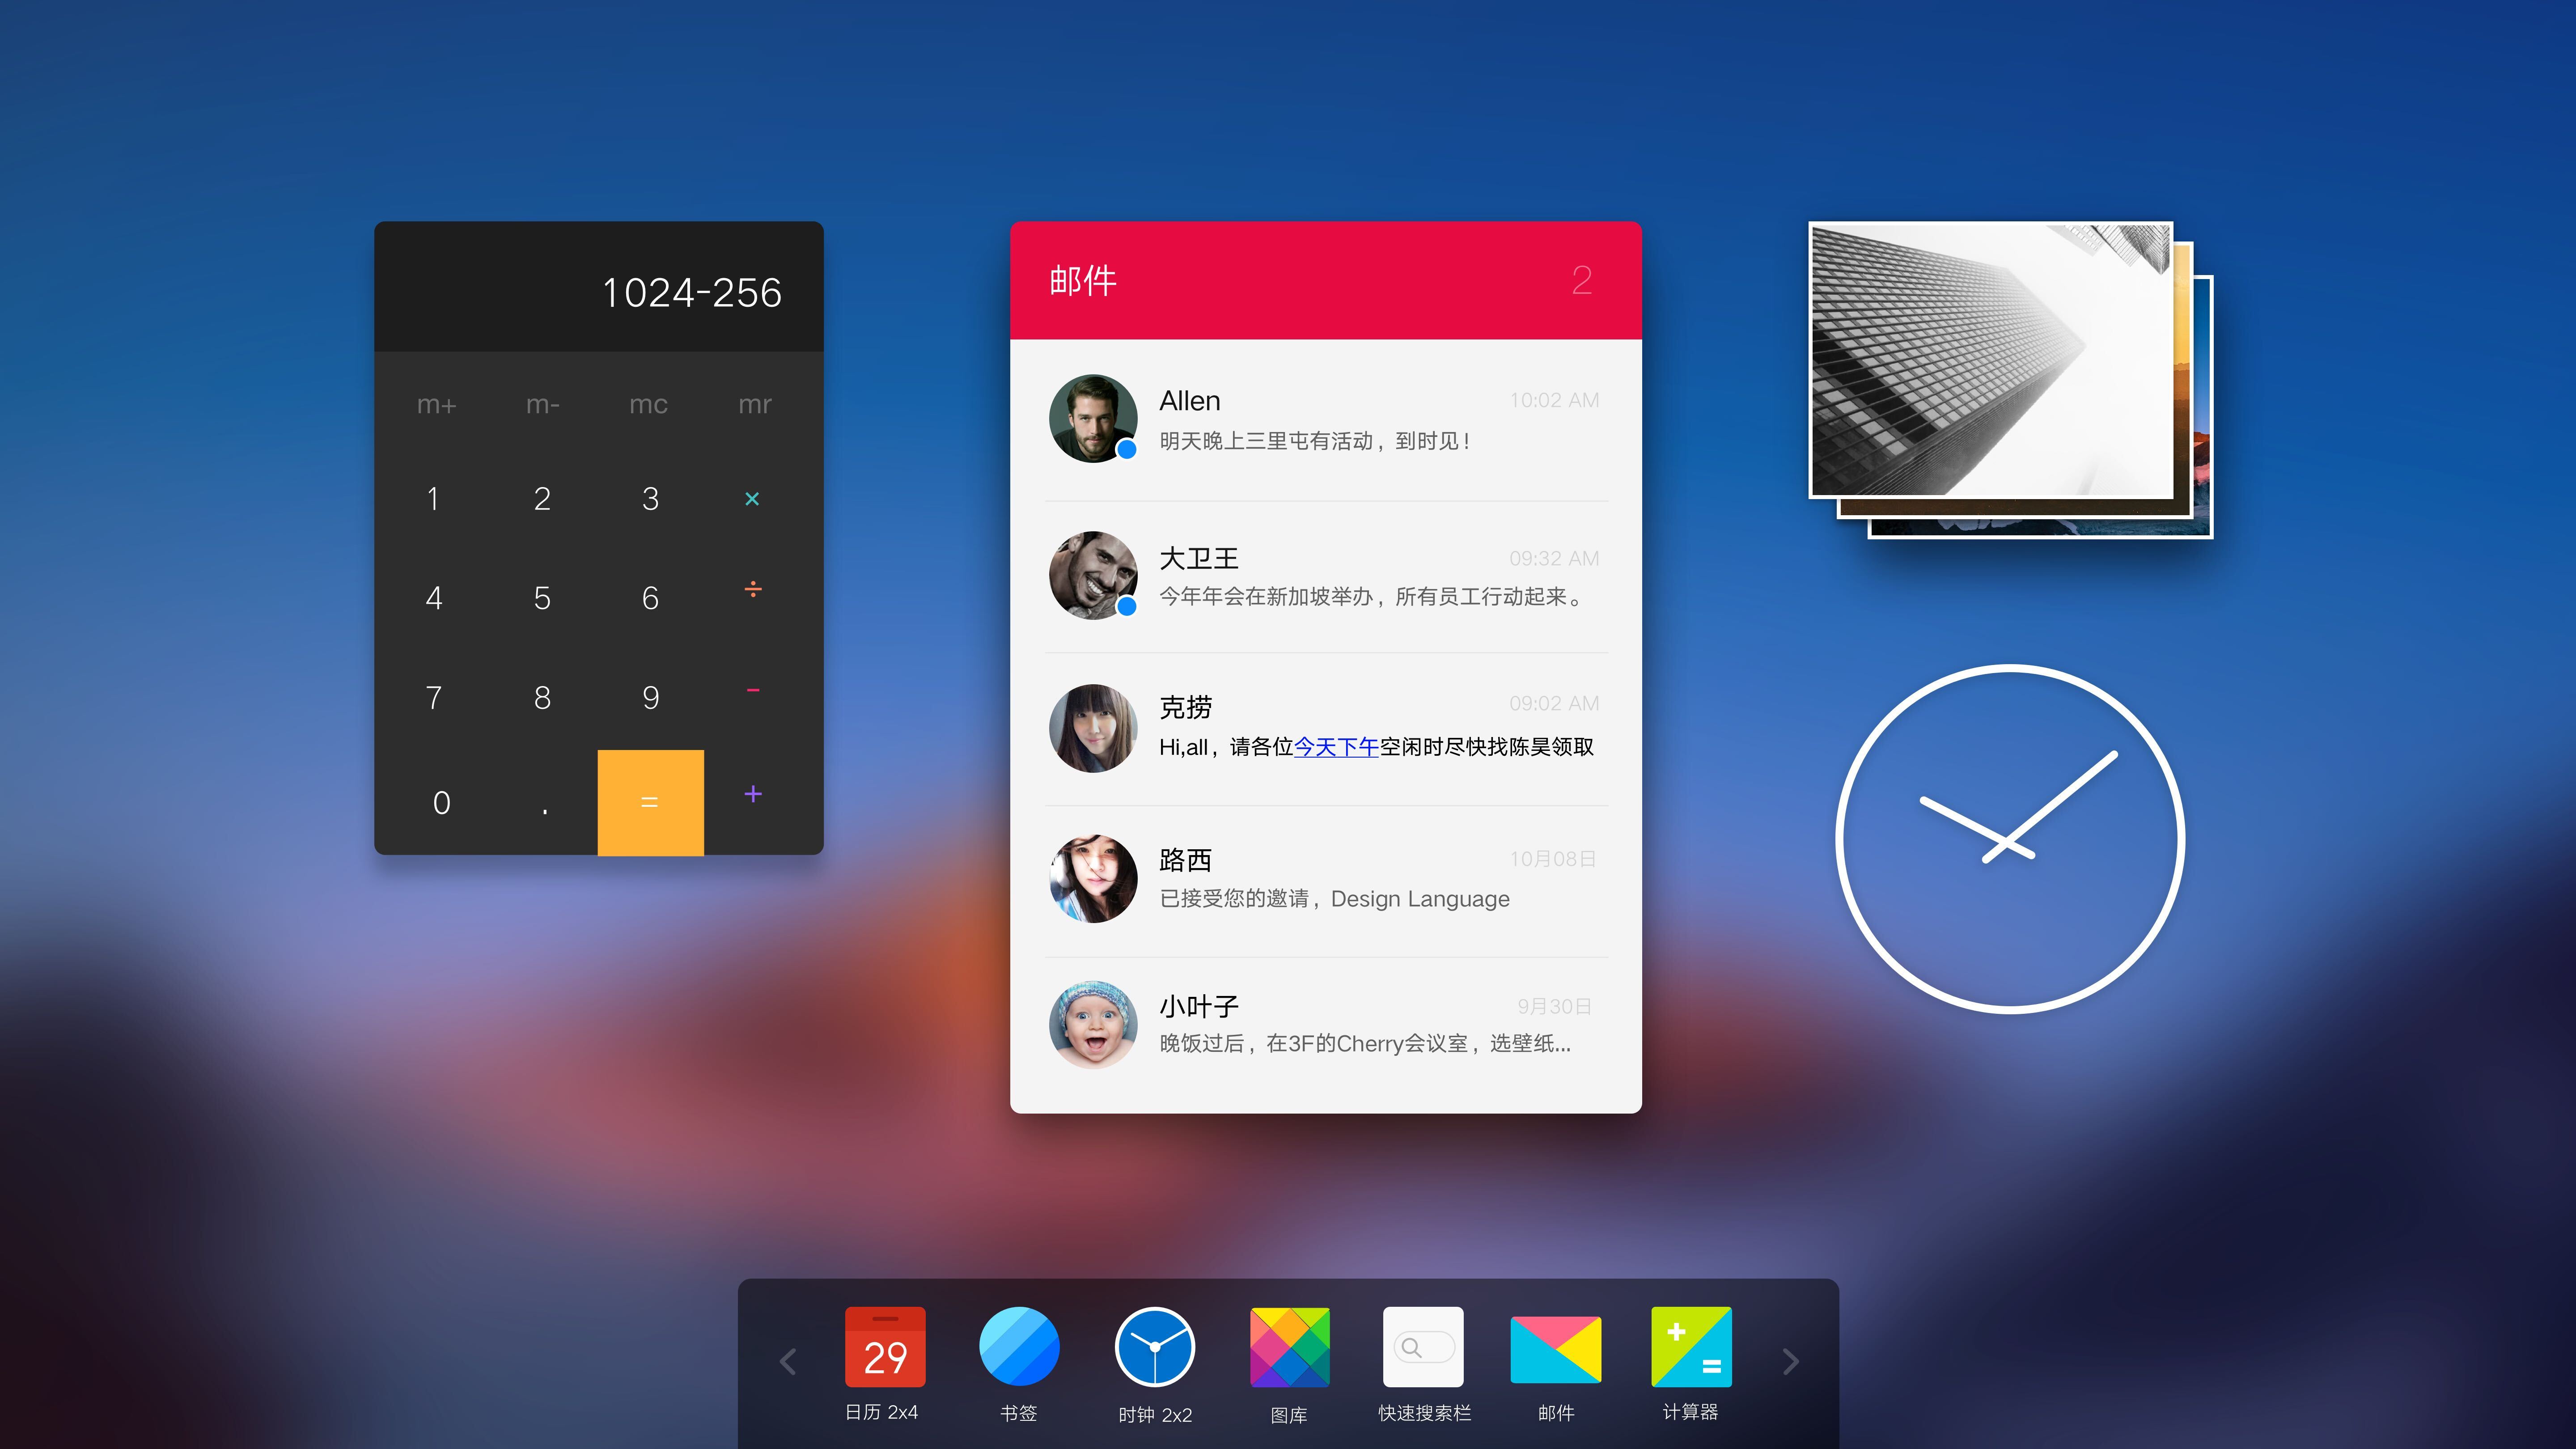Viewport: 2576px width, 1449px height.
Task: Open the 日历 2x4 calendar widget icon
Action: click(885, 1346)
